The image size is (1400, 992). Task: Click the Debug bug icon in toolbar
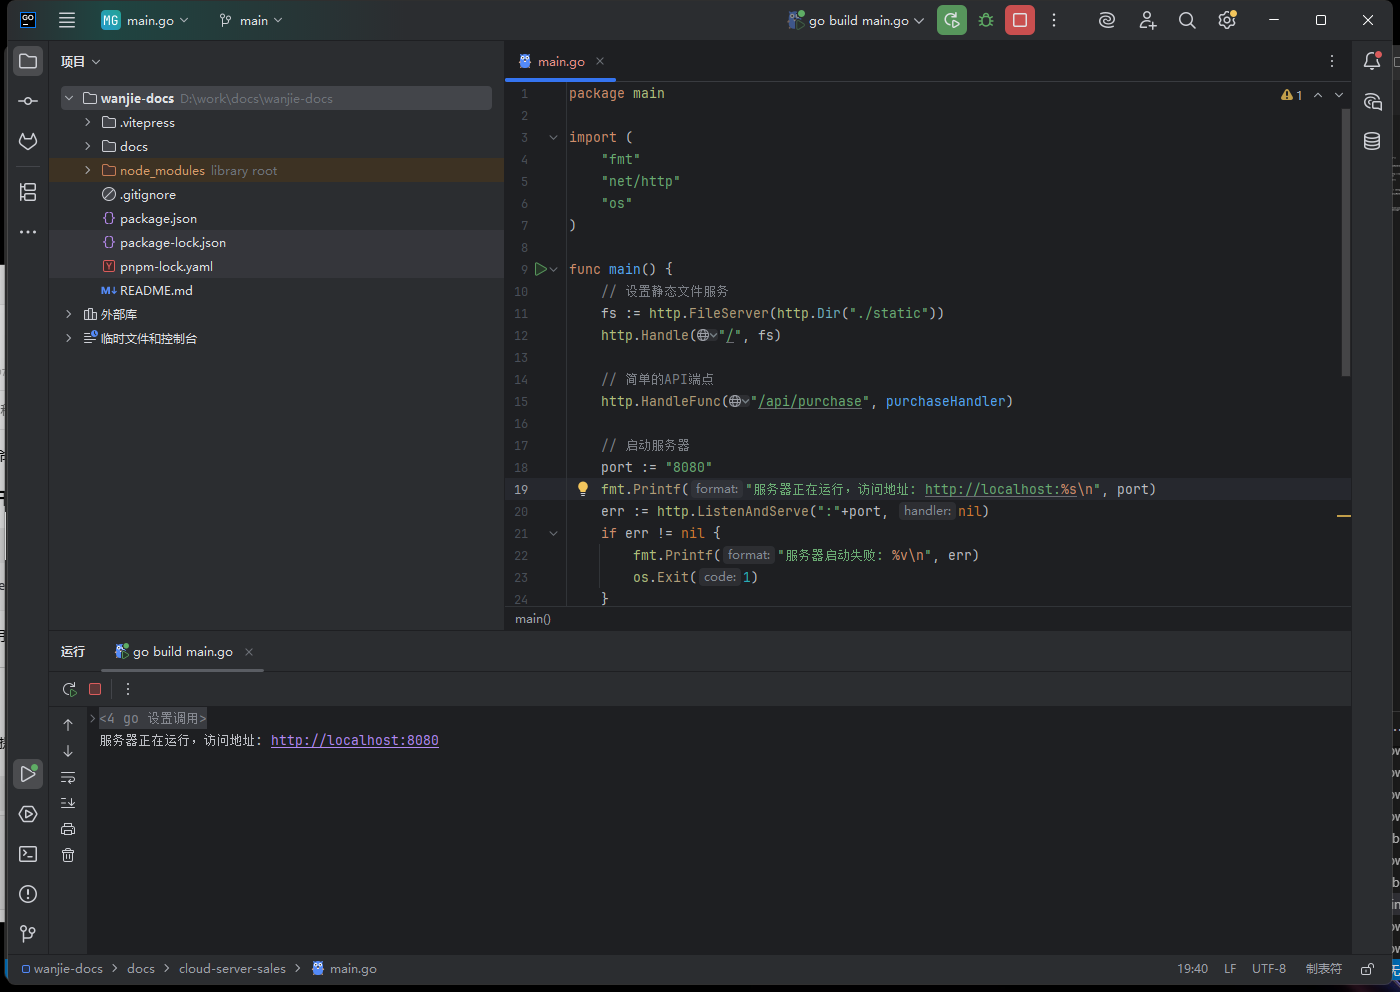986,20
